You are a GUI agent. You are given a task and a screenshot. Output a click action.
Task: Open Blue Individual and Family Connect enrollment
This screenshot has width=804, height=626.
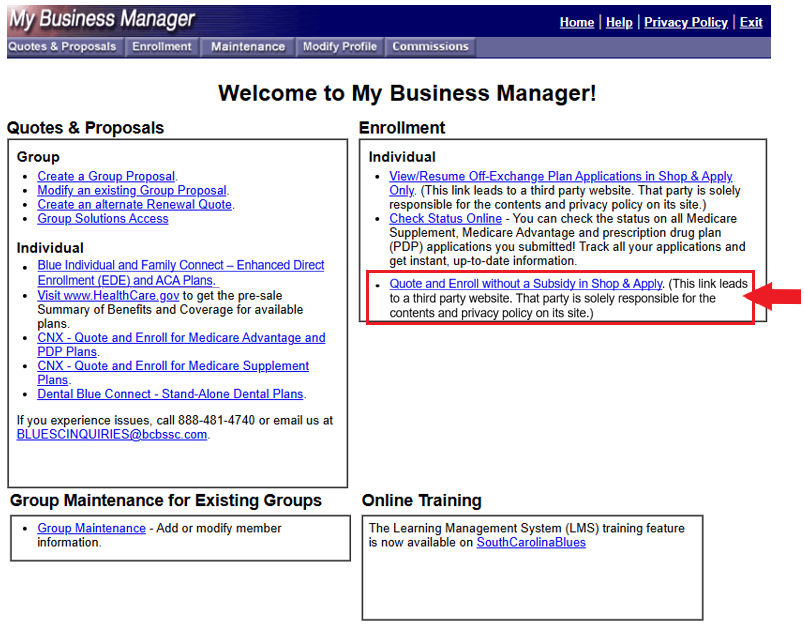pyautogui.click(x=180, y=265)
